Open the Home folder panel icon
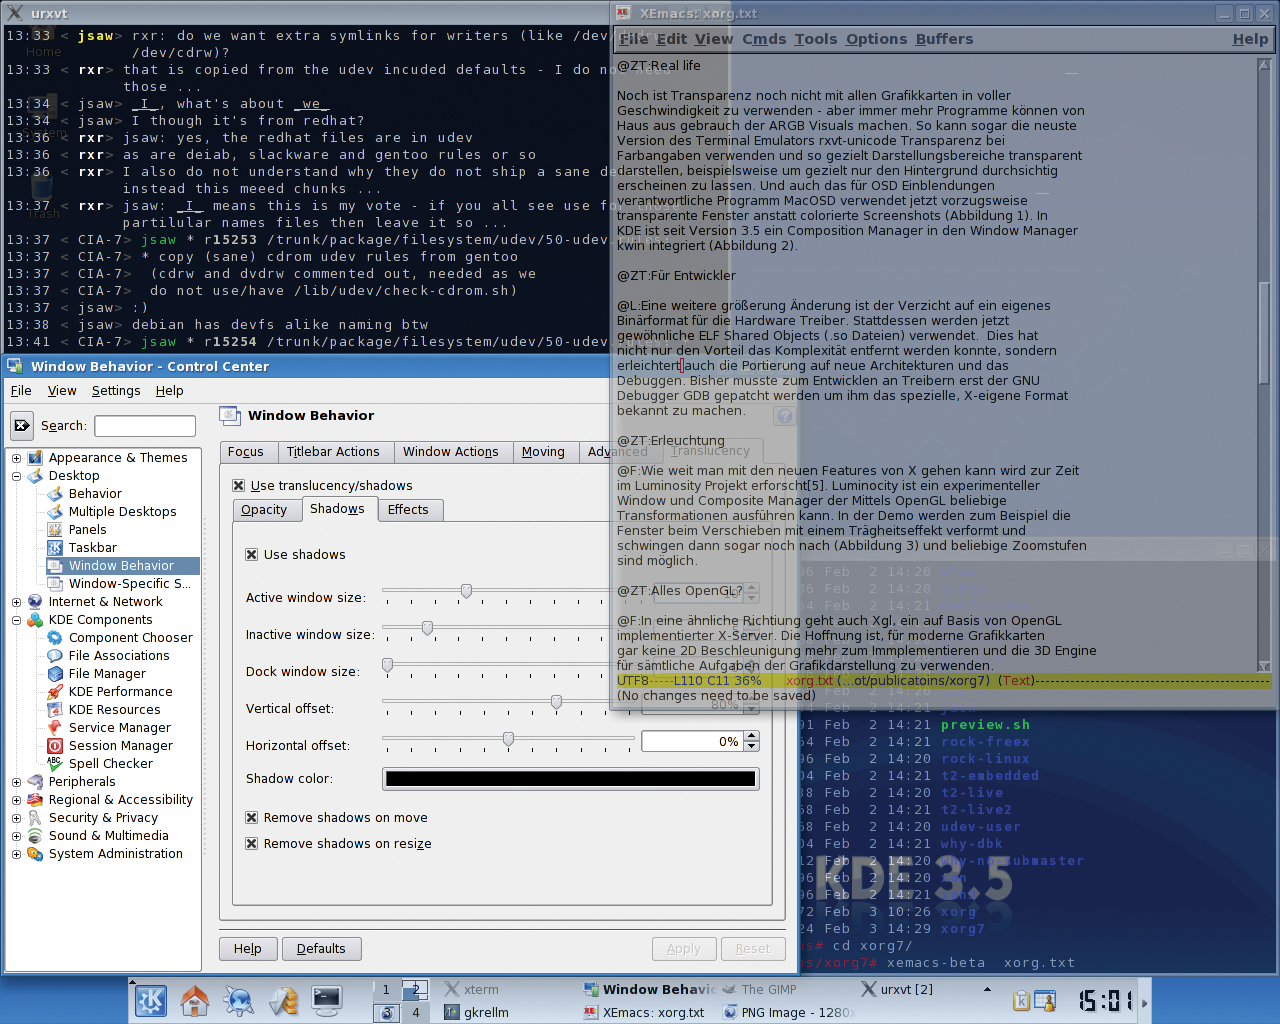Viewport: 1280px width, 1024px height. pos(195,1000)
